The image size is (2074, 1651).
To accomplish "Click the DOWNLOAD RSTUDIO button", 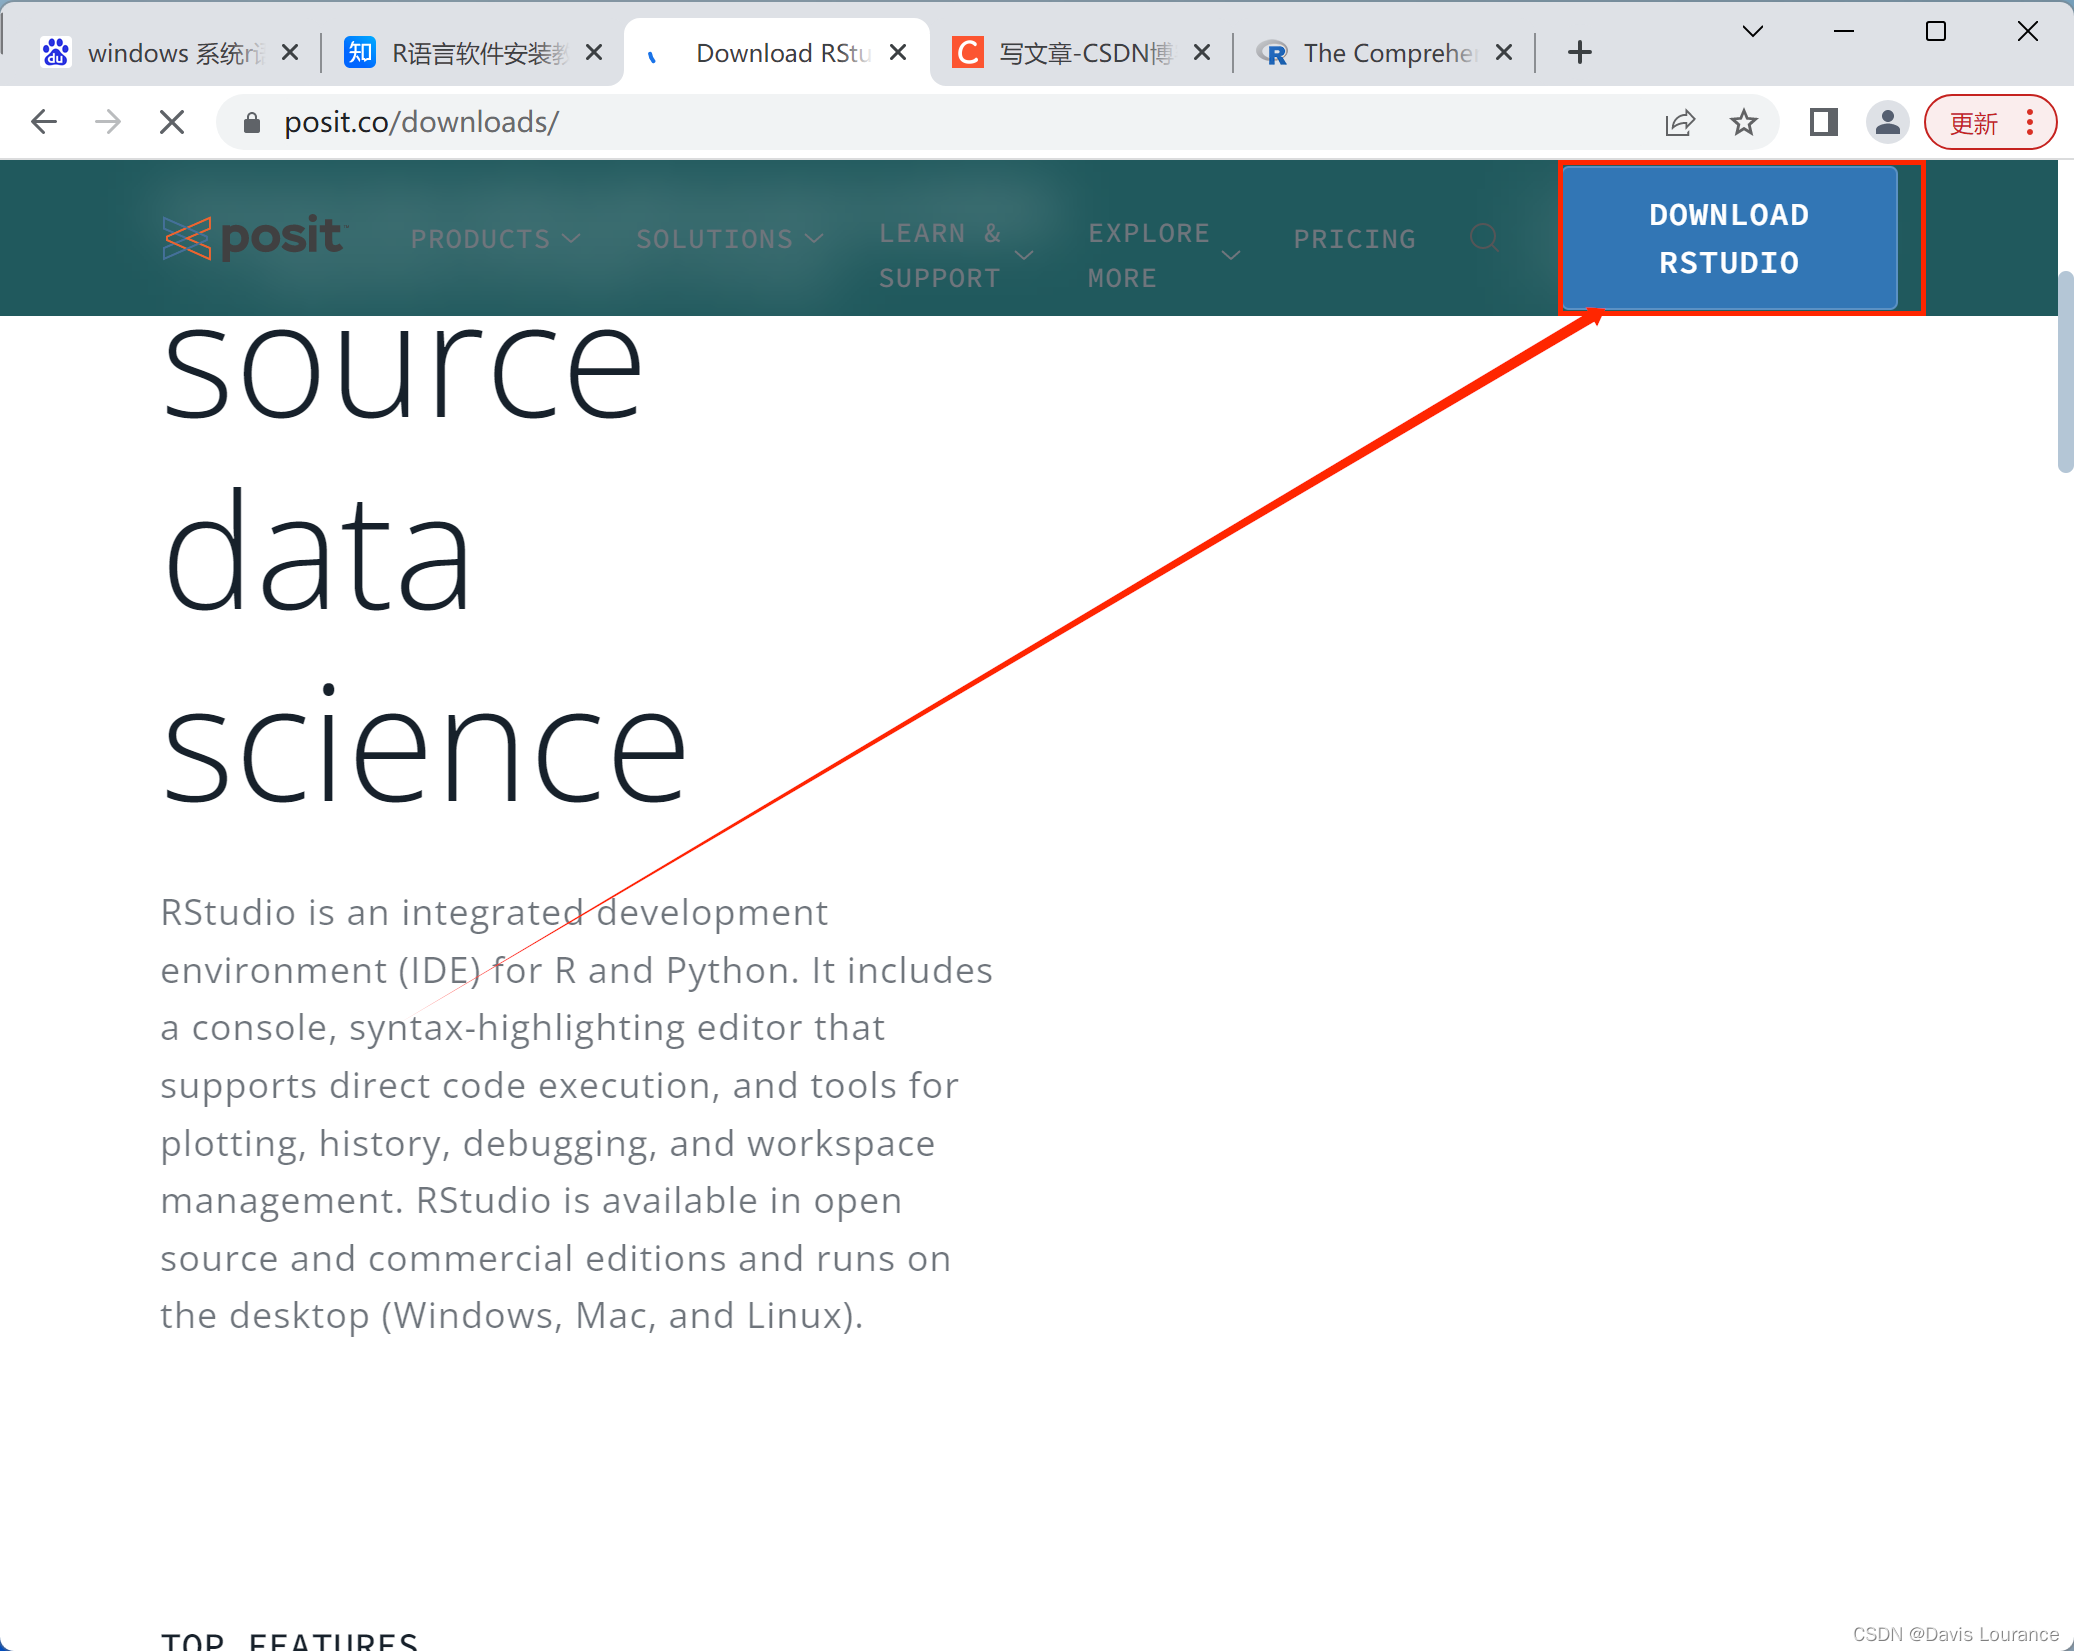I will [1729, 238].
